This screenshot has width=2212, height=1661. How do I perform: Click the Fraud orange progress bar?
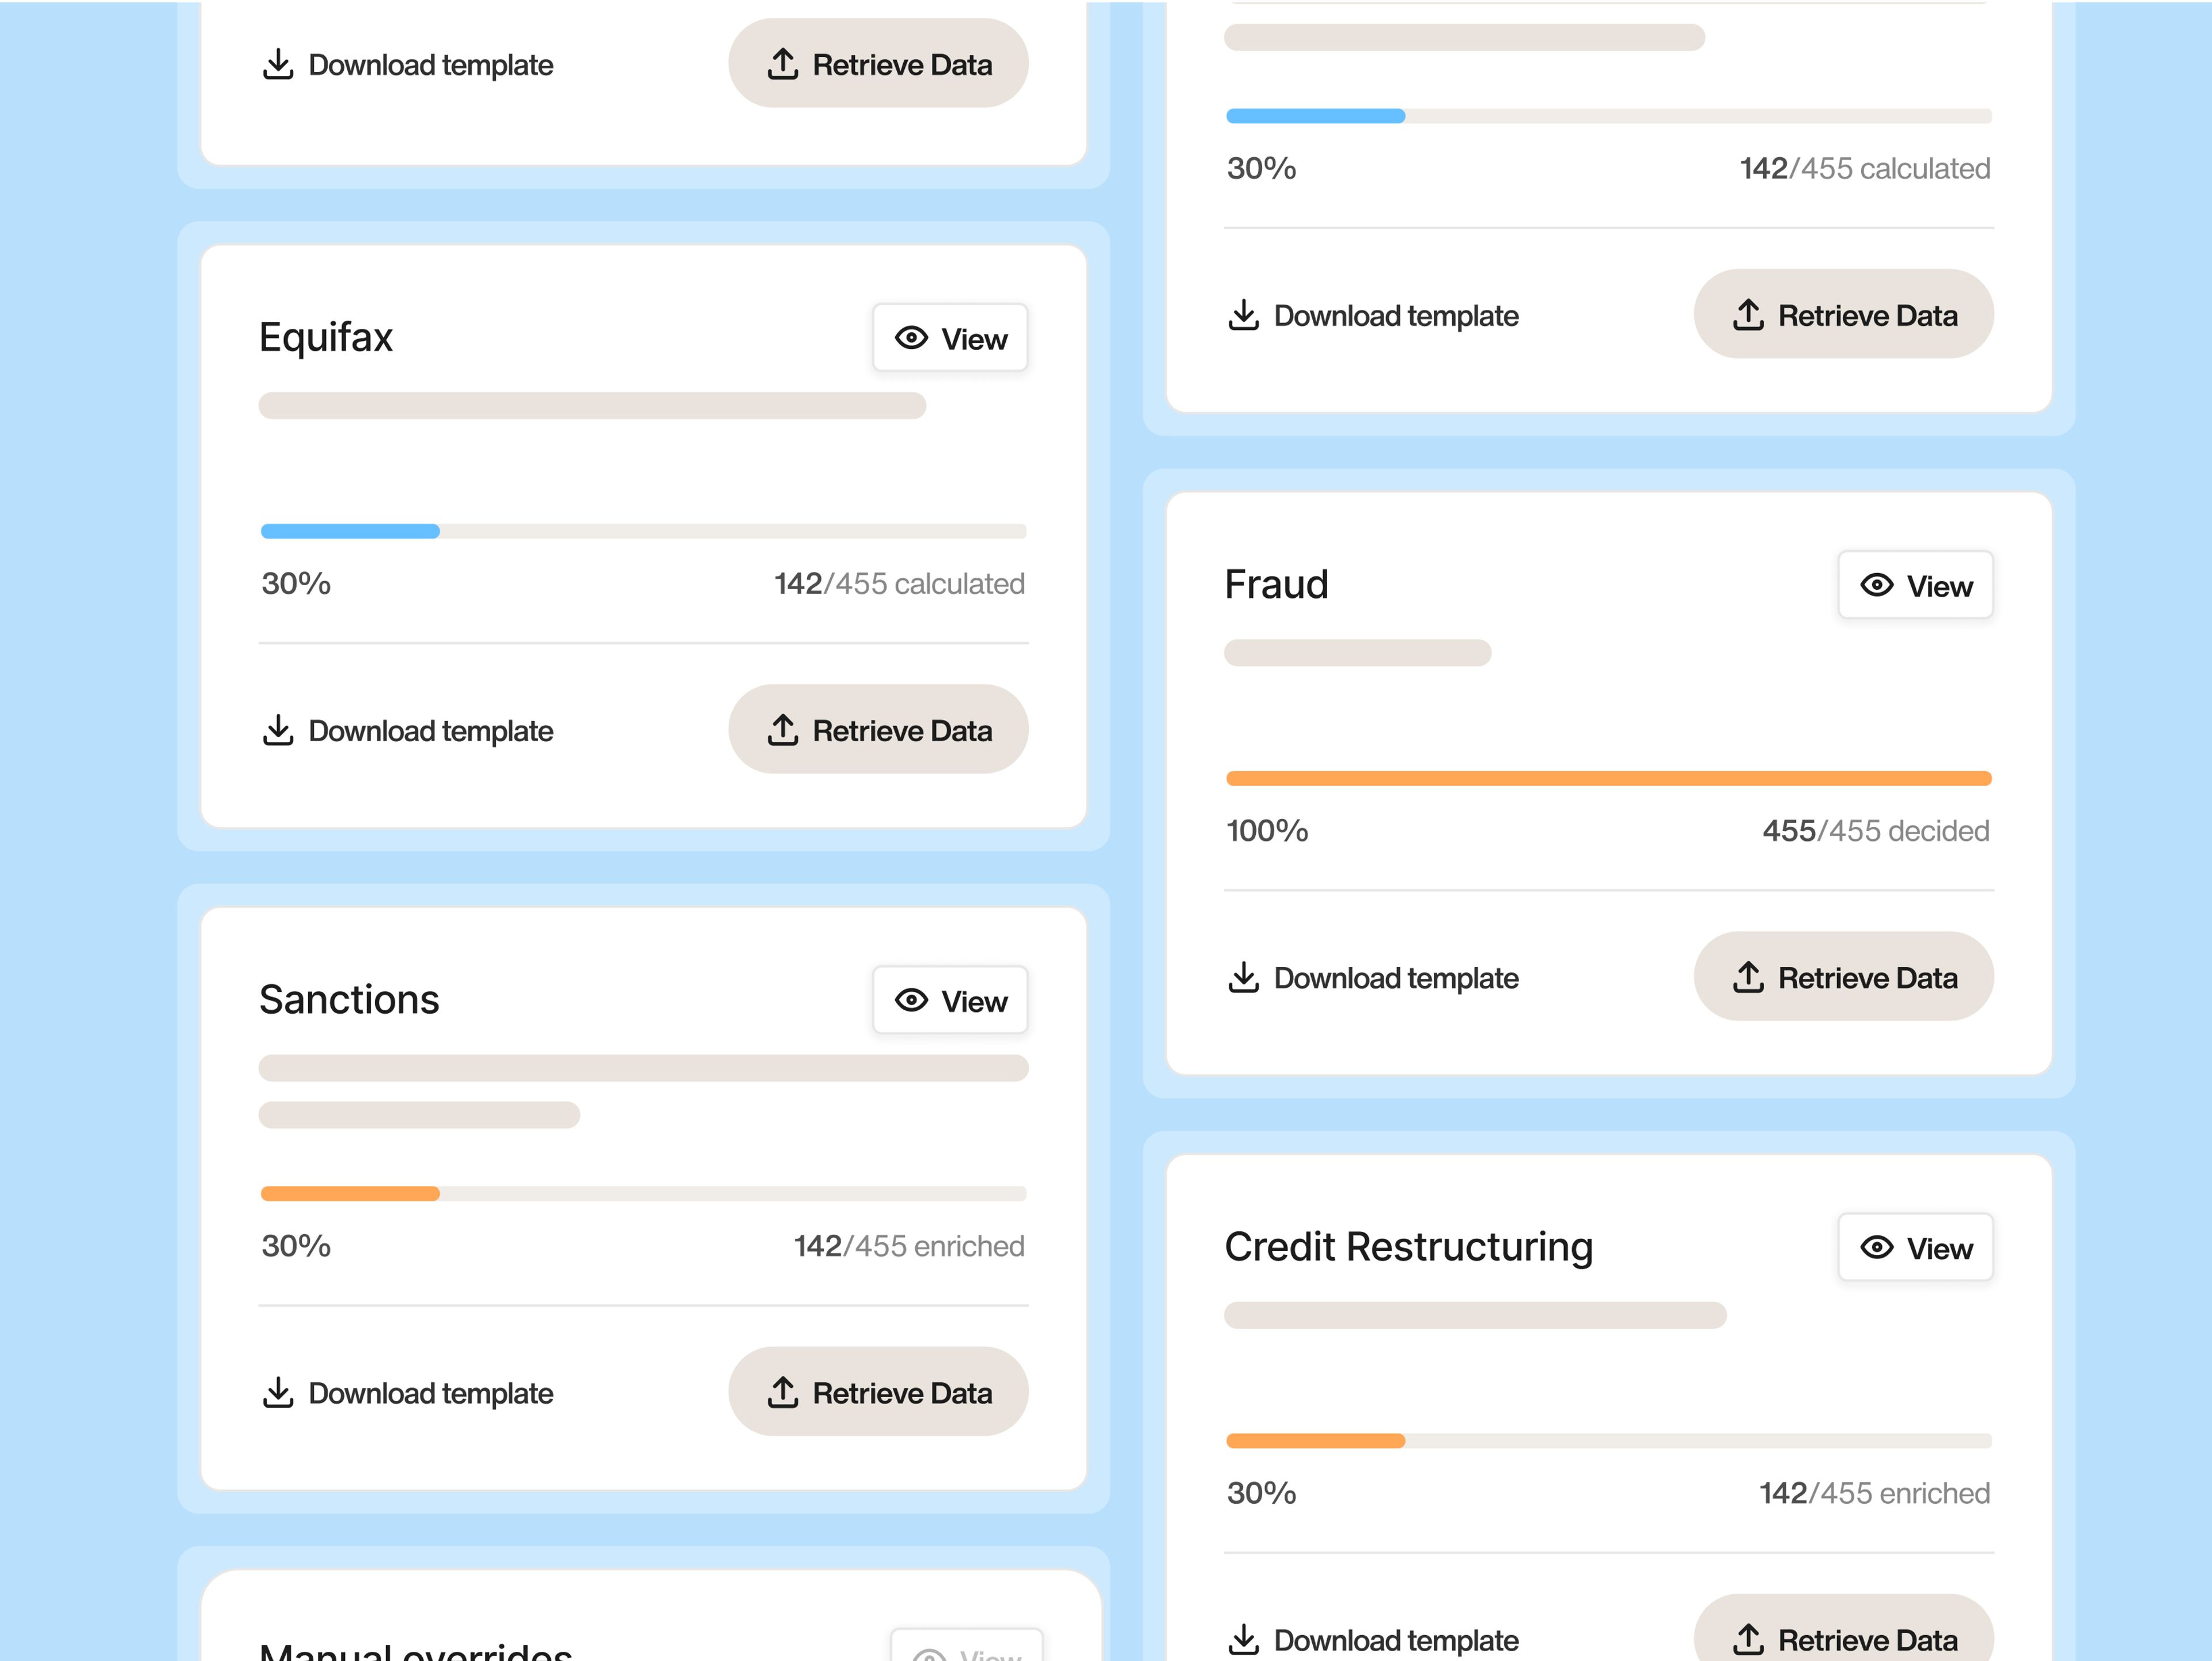1608,778
